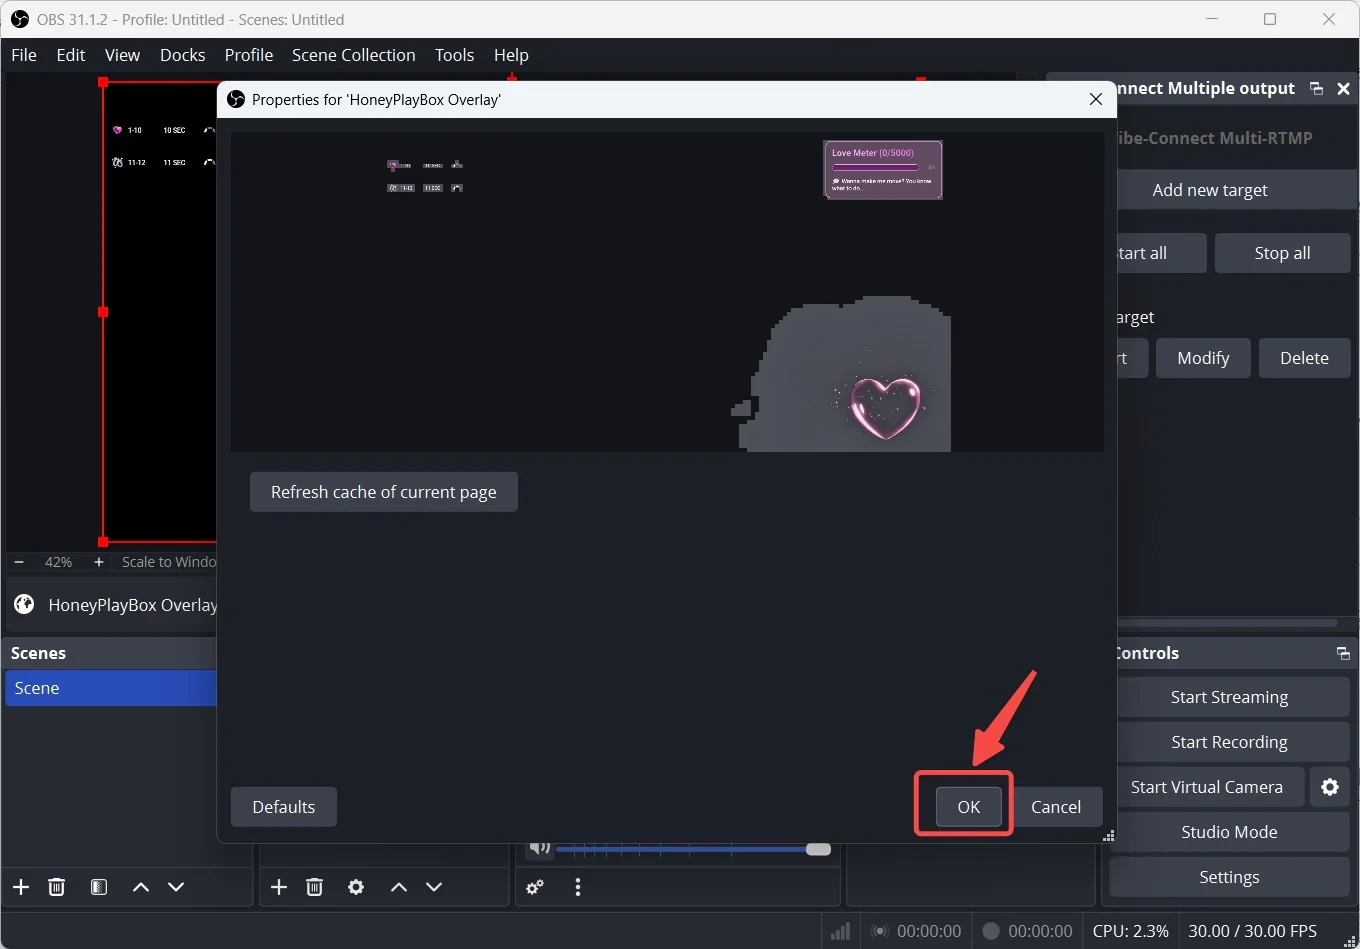
Task: Move scene up with the chevron arrow
Action: [x=141, y=887]
